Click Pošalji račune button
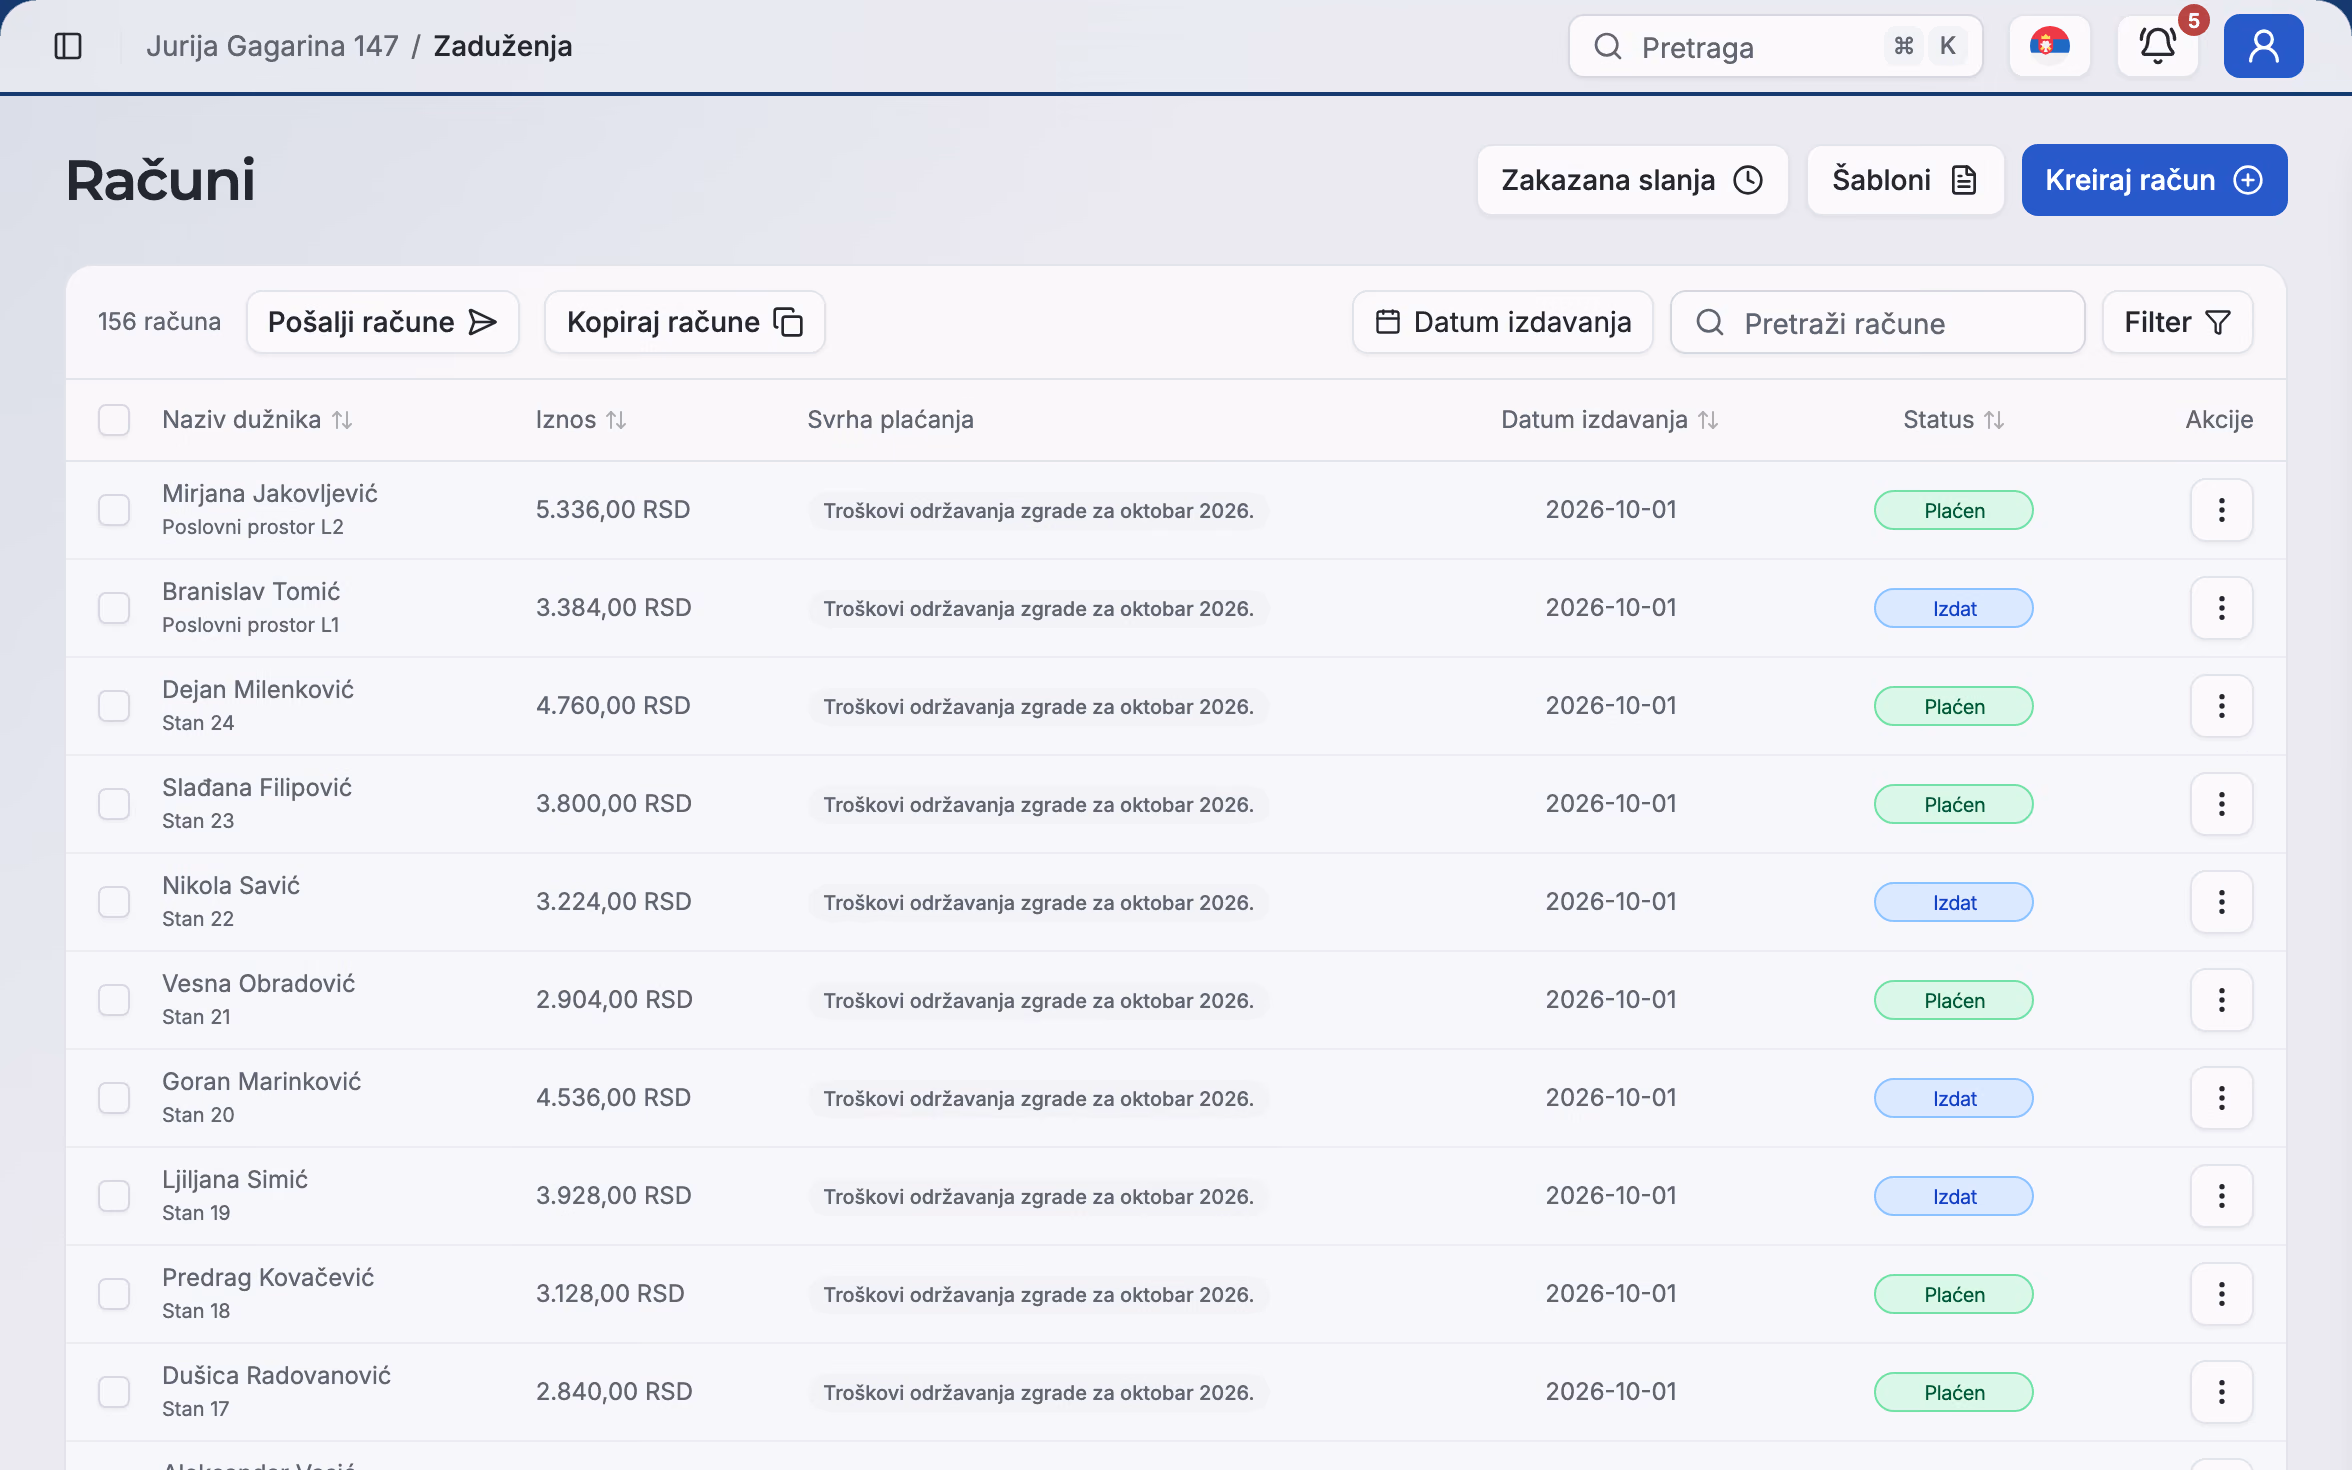This screenshot has width=2352, height=1470. pos(382,322)
